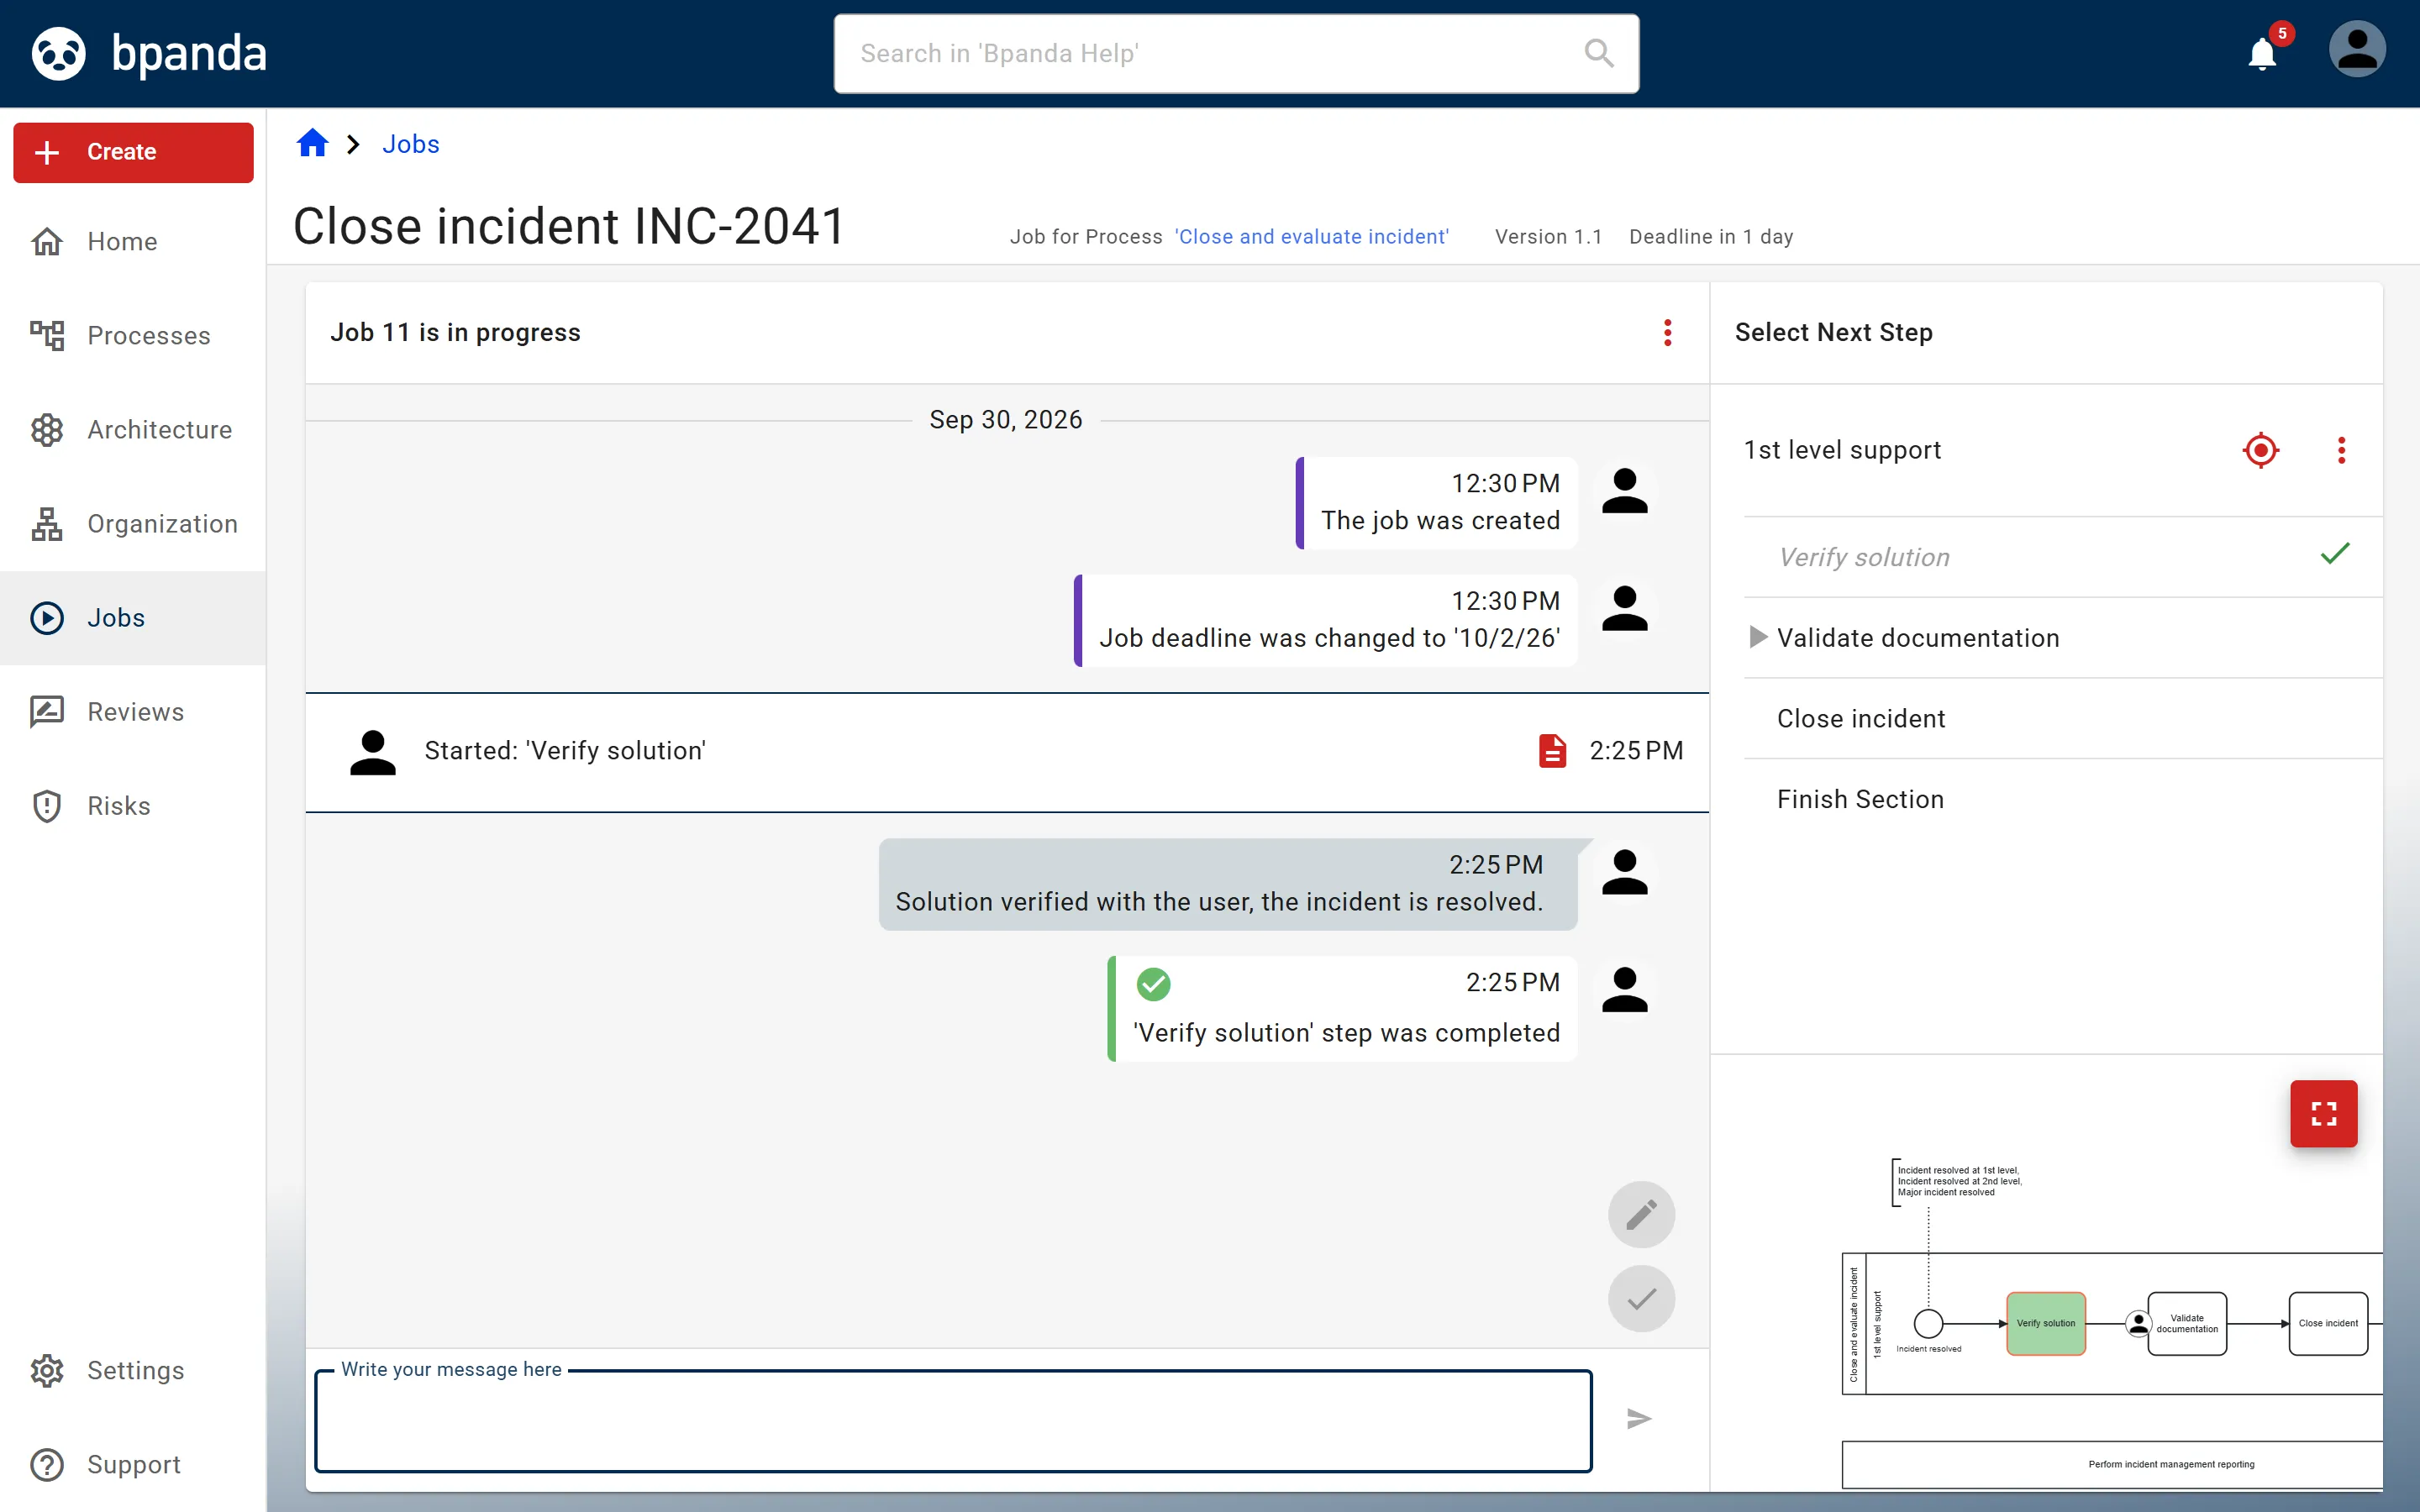Open Organization in the sidebar

tap(133, 523)
